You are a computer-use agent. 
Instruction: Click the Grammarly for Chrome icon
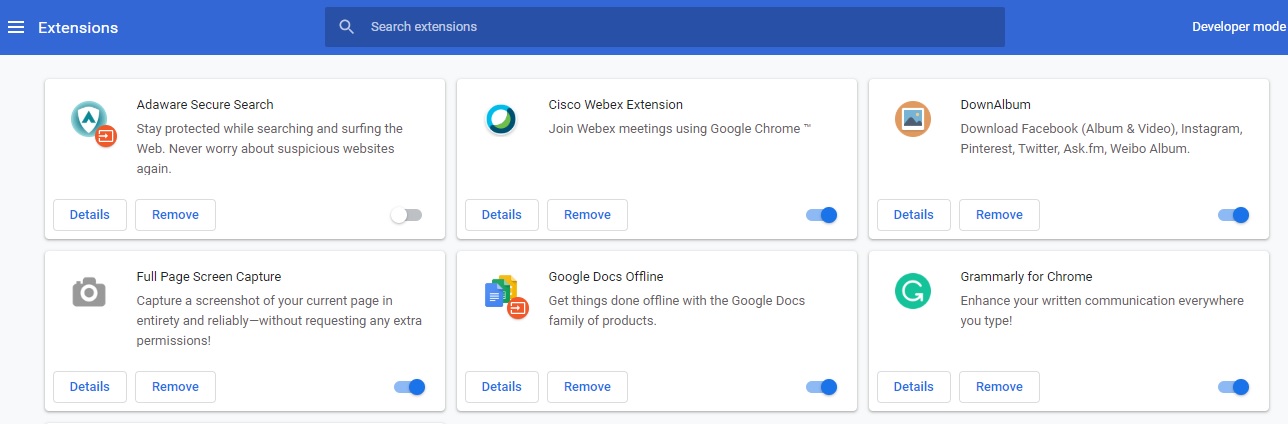coord(912,291)
